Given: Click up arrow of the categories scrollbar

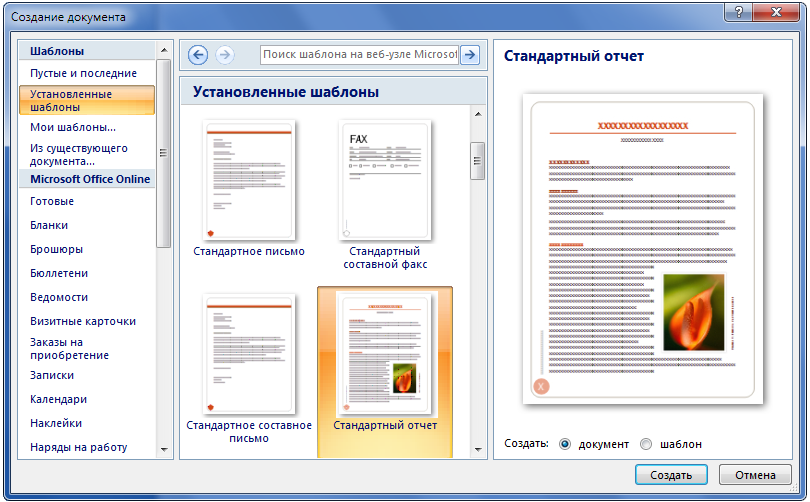Looking at the screenshot, I should [164, 50].
